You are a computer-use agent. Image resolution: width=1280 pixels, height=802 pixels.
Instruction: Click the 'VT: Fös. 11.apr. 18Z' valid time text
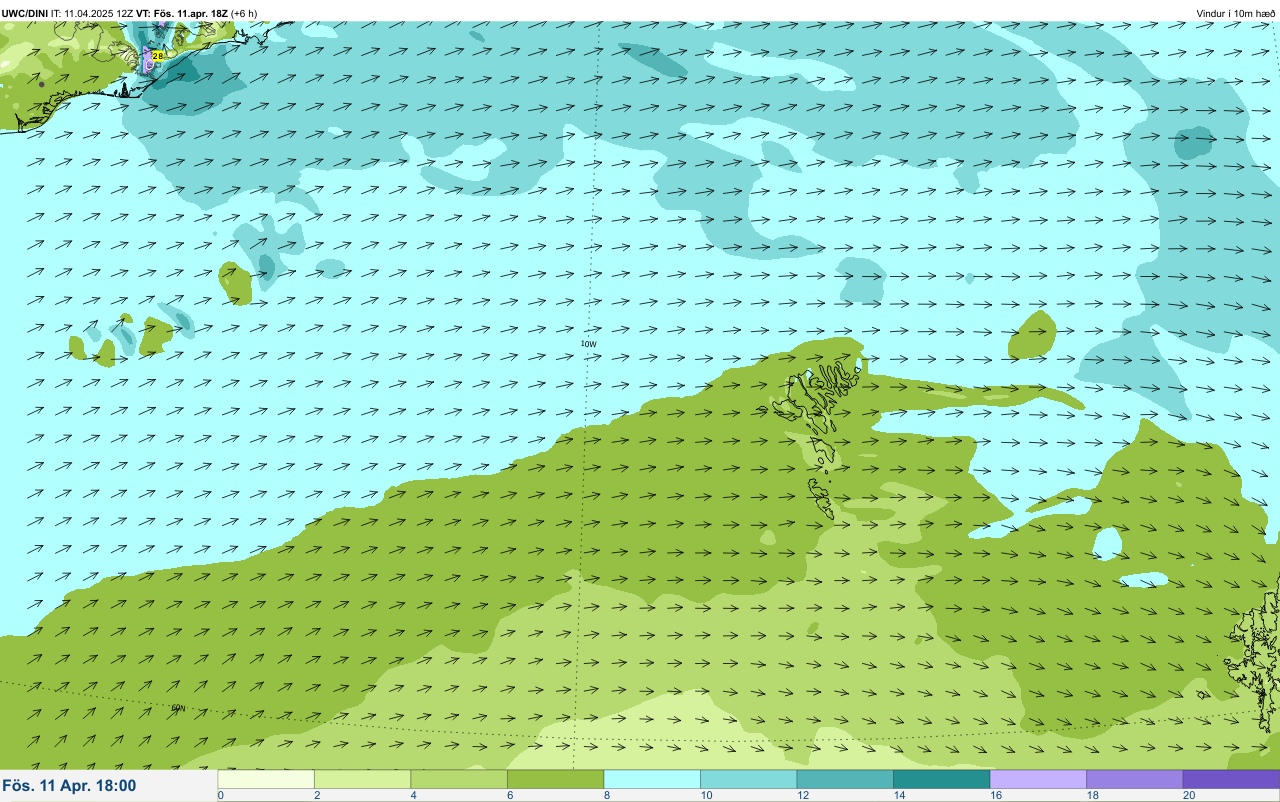[x=182, y=13]
